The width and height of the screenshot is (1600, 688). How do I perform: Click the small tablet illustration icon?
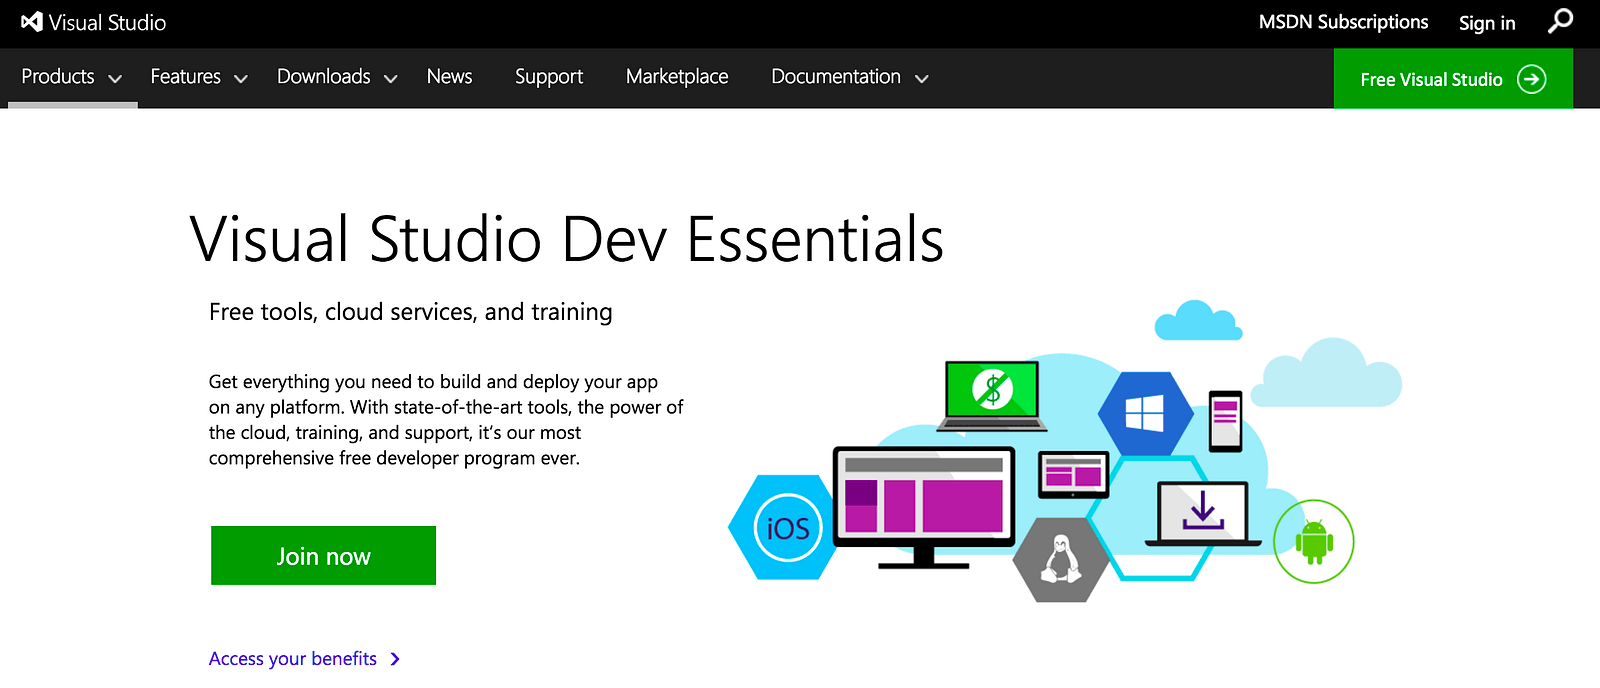(1073, 474)
